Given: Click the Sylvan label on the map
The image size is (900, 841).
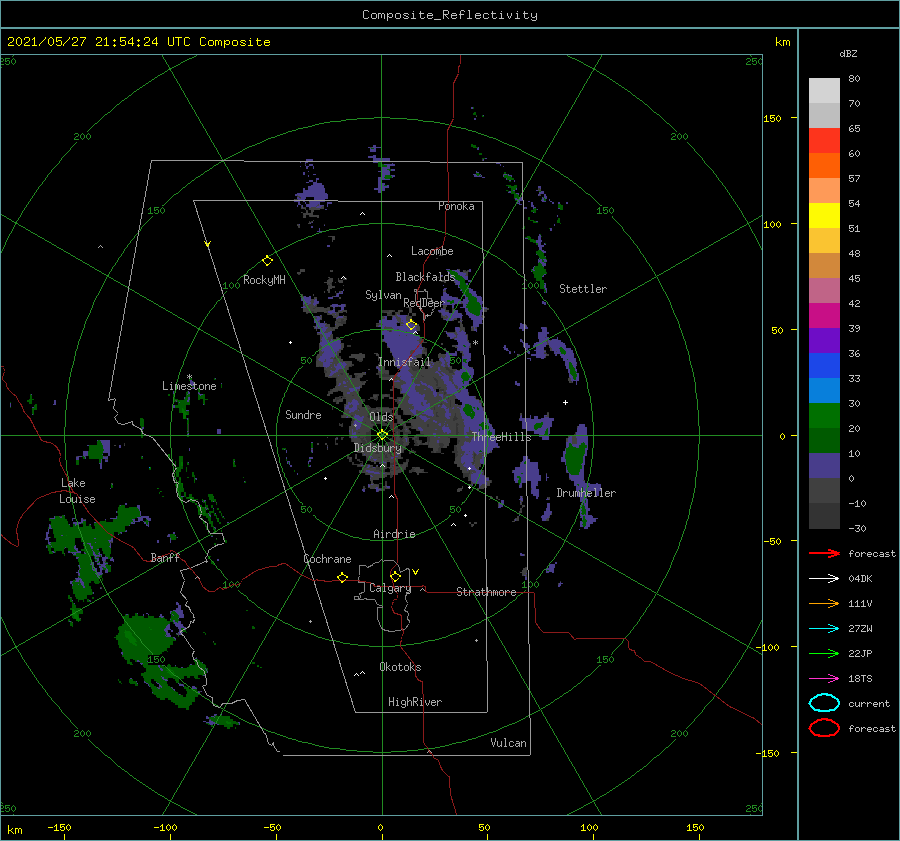Looking at the screenshot, I should (383, 295).
